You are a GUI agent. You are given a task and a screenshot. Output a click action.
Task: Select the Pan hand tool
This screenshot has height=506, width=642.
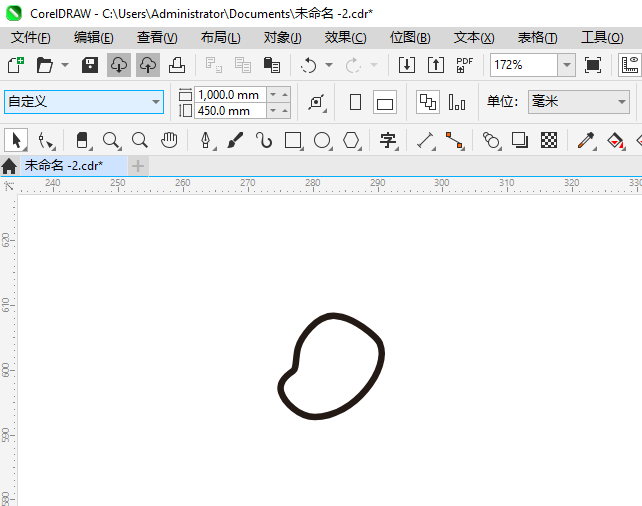[x=169, y=140]
